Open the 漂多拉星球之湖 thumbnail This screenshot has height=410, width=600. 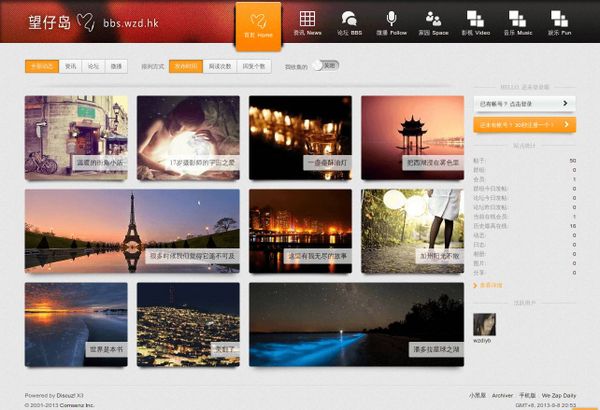click(x=357, y=325)
